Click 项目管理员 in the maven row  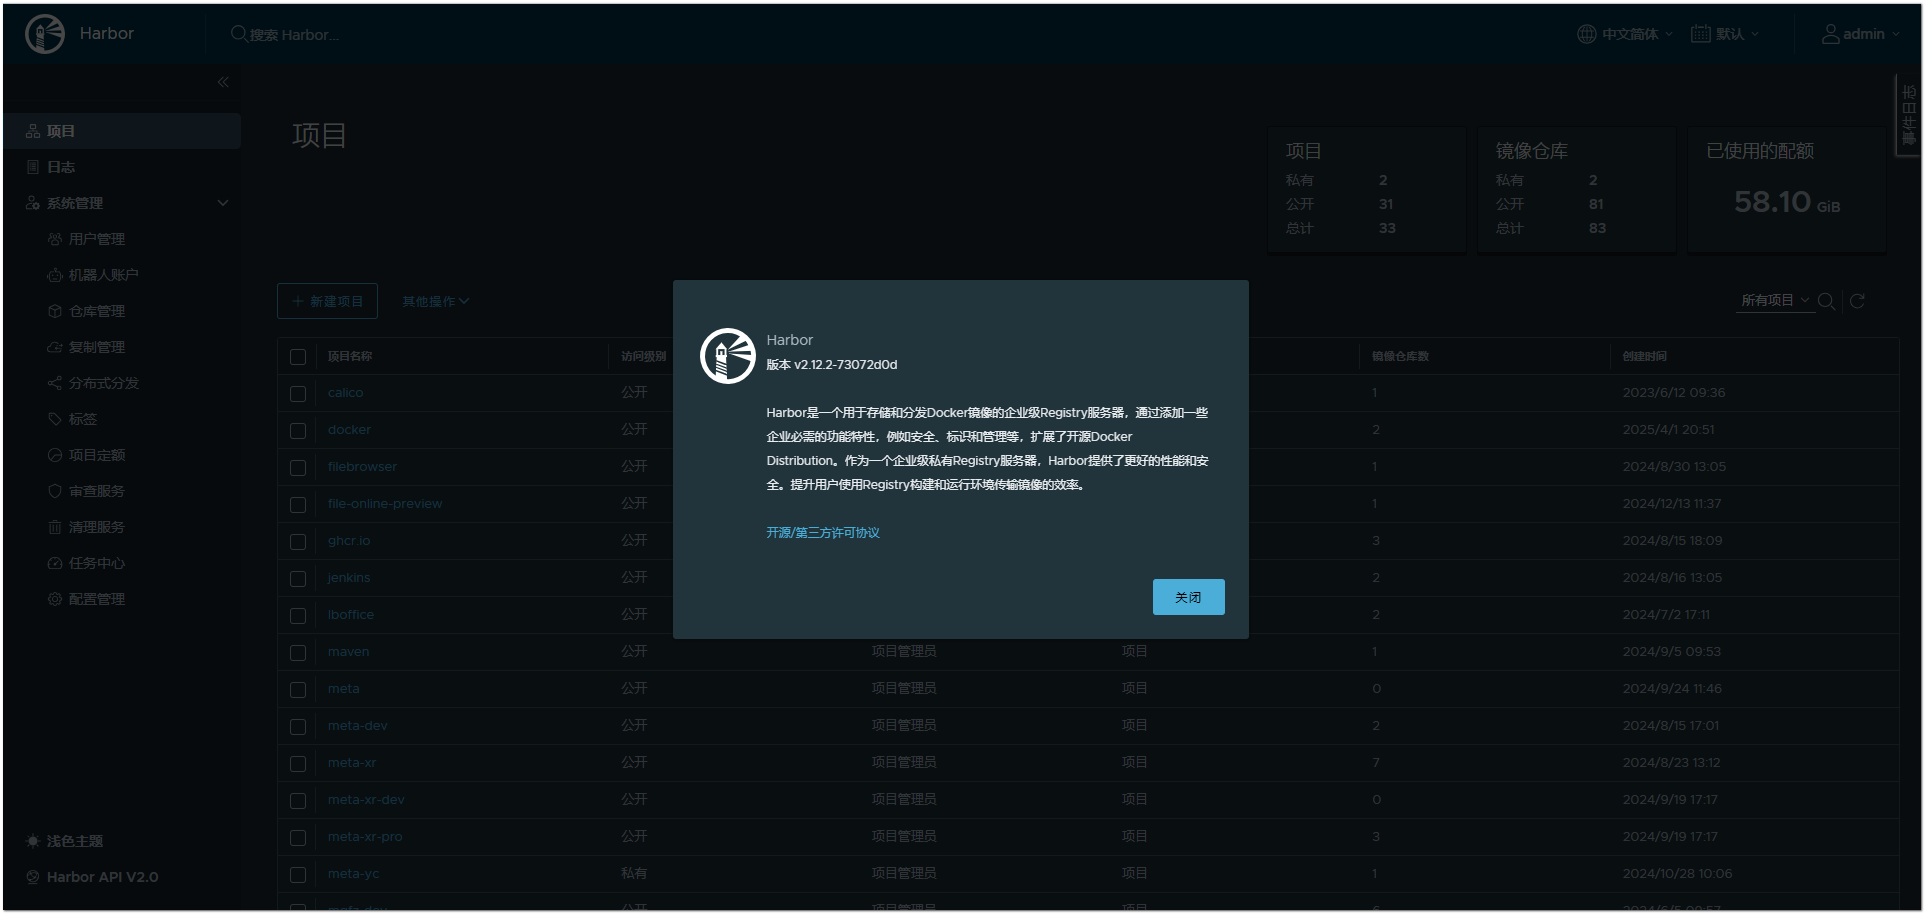tap(904, 652)
